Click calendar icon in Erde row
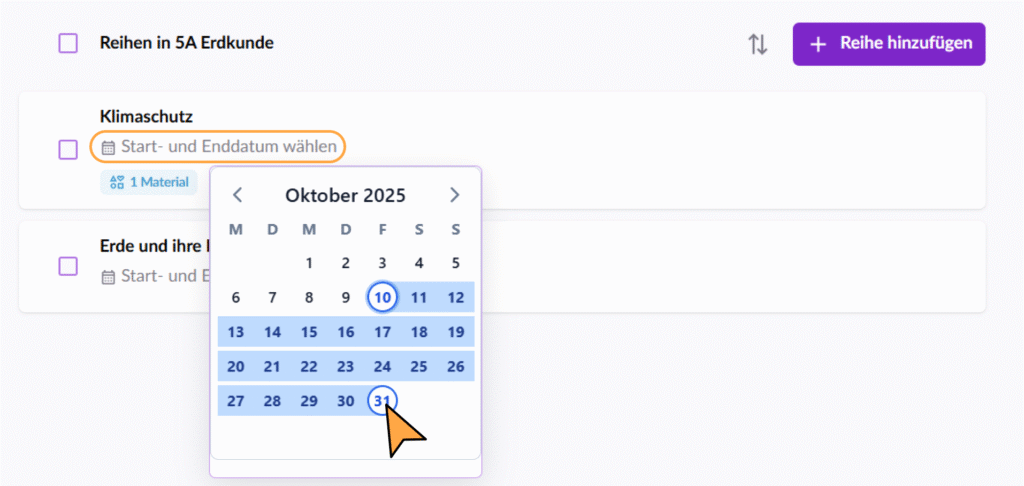This screenshot has width=1024, height=486. click(x=108, y=277)
